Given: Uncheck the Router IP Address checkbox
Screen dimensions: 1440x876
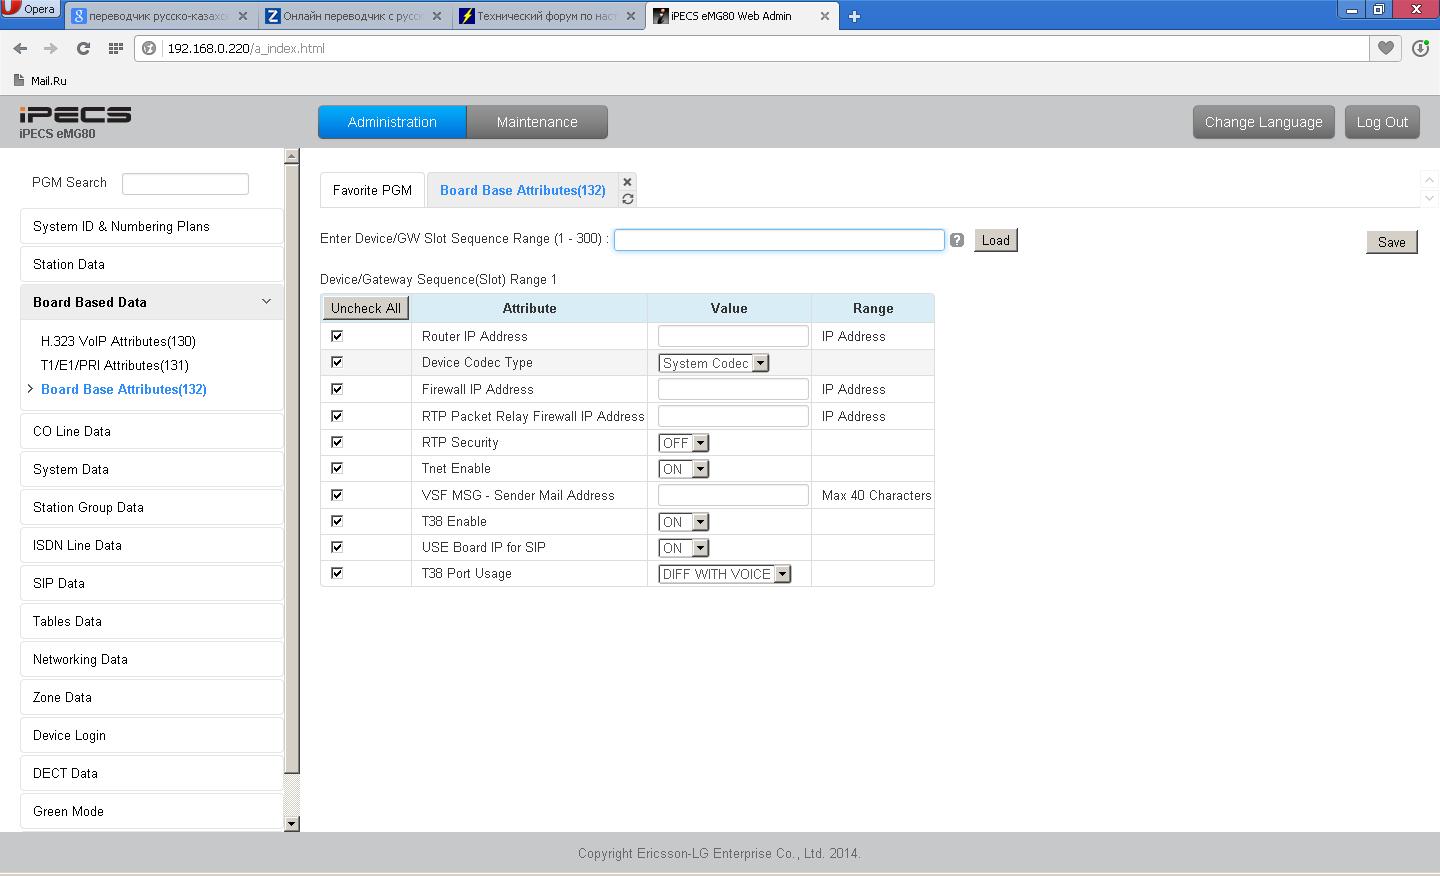Looking at the screenshot, I should (x=337, y=336).
